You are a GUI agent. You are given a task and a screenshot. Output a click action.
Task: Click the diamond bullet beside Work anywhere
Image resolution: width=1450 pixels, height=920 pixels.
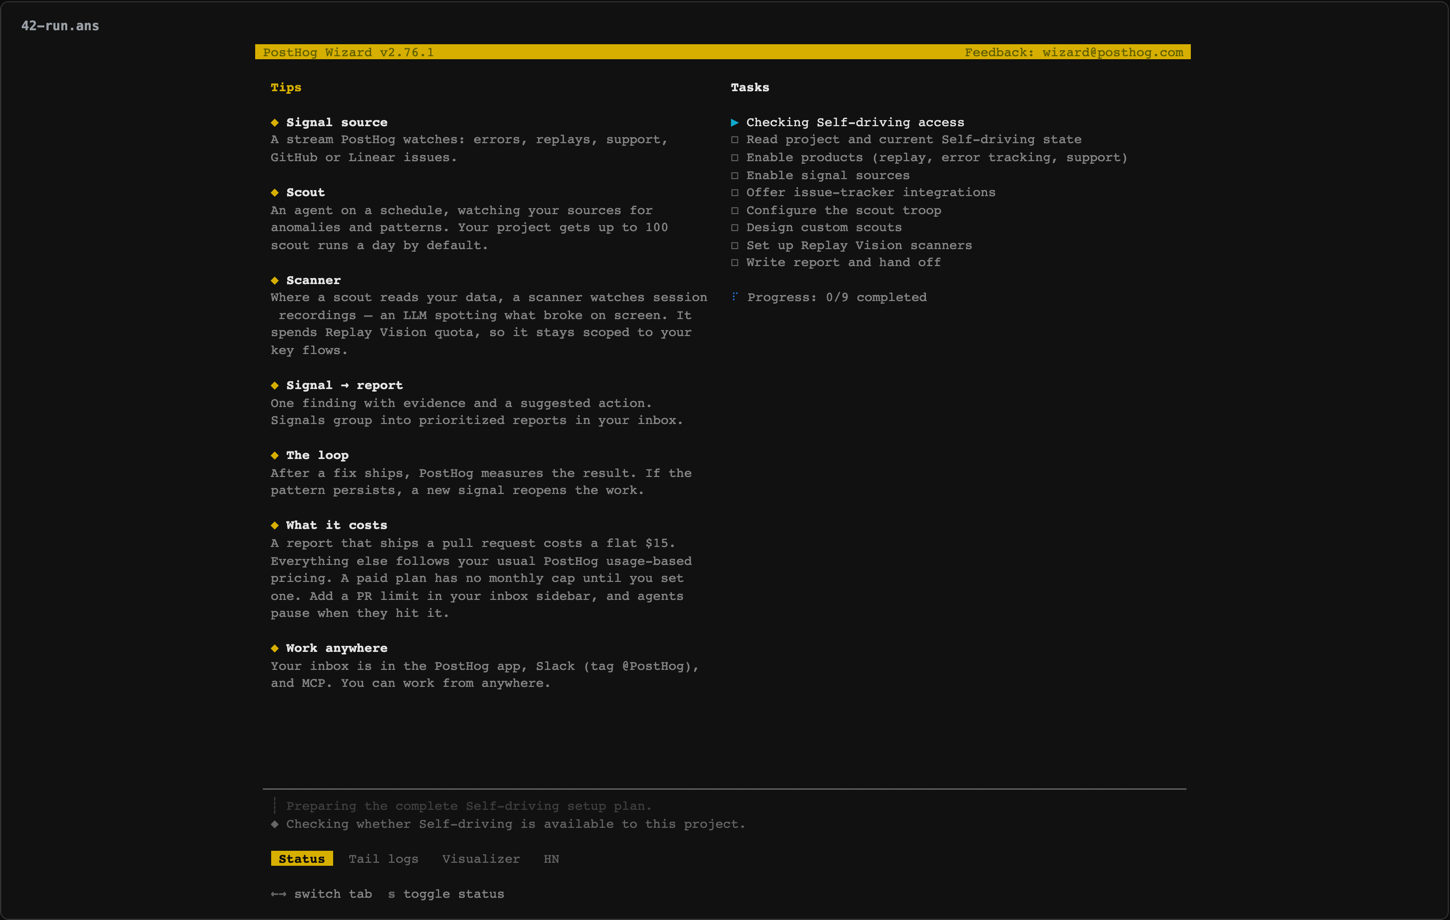point(275,648)
